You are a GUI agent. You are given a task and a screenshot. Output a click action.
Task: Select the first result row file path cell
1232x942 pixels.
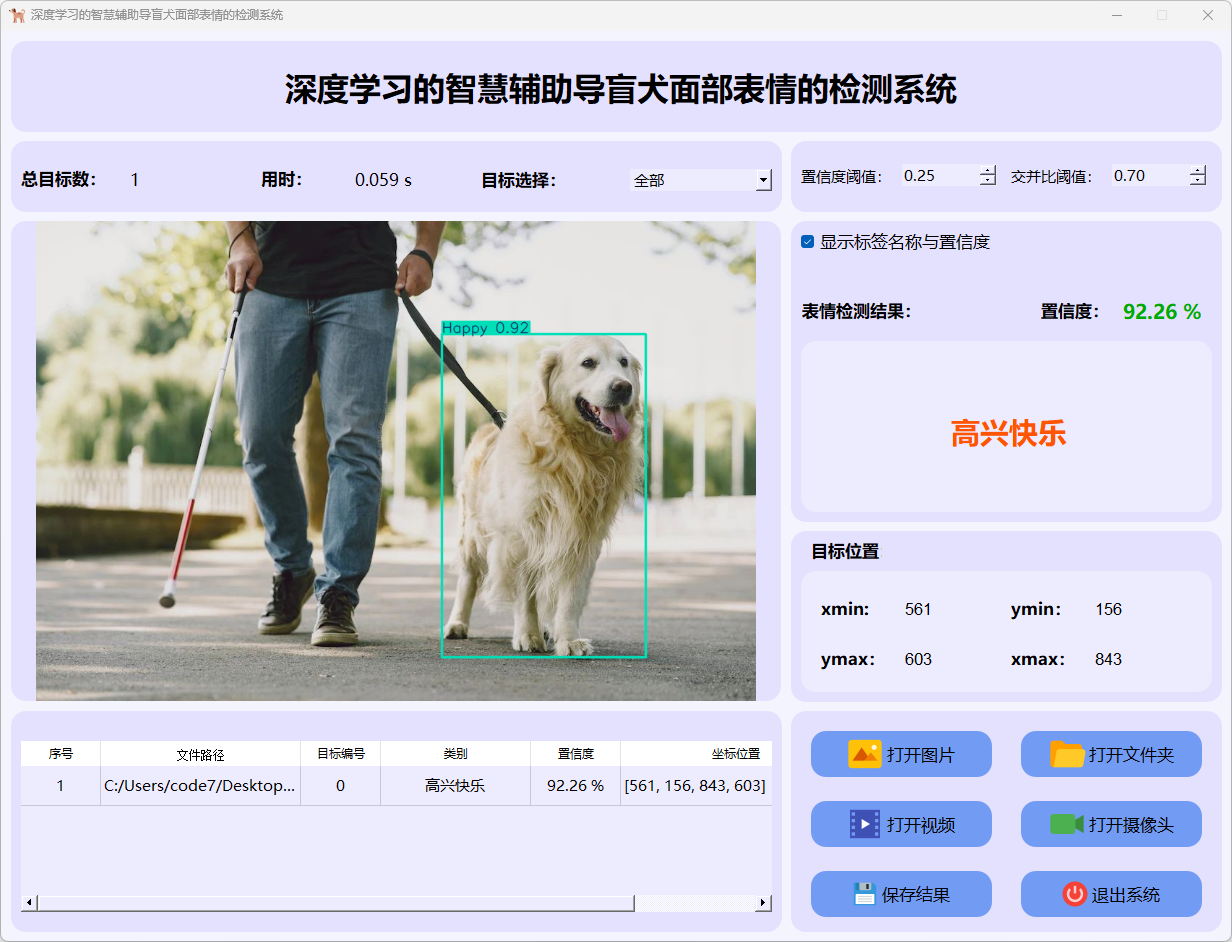200,786
